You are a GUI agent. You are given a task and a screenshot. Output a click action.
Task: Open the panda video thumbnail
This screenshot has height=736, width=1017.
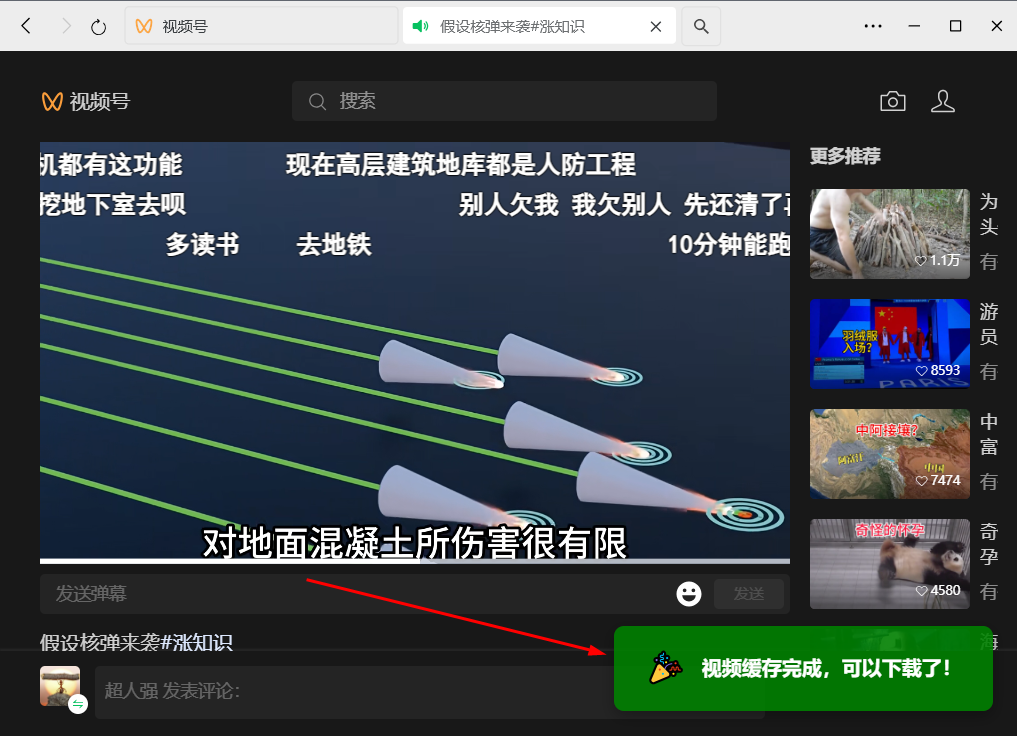pyautogui.click(x=889, y=563)
